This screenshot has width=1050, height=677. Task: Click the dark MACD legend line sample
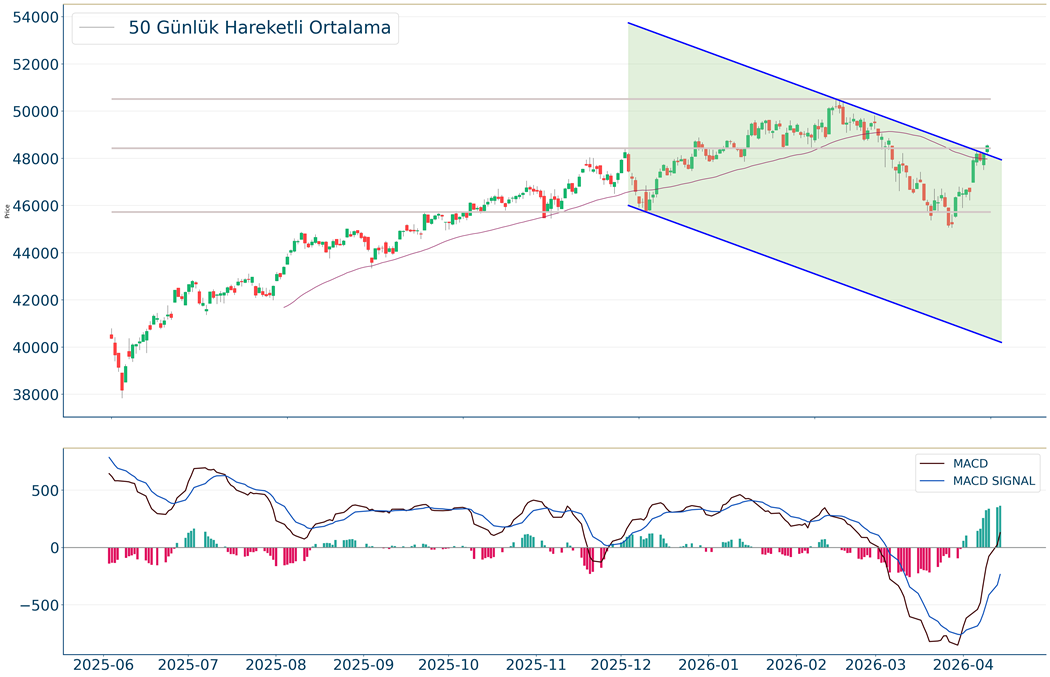click(x=933, y=463)
